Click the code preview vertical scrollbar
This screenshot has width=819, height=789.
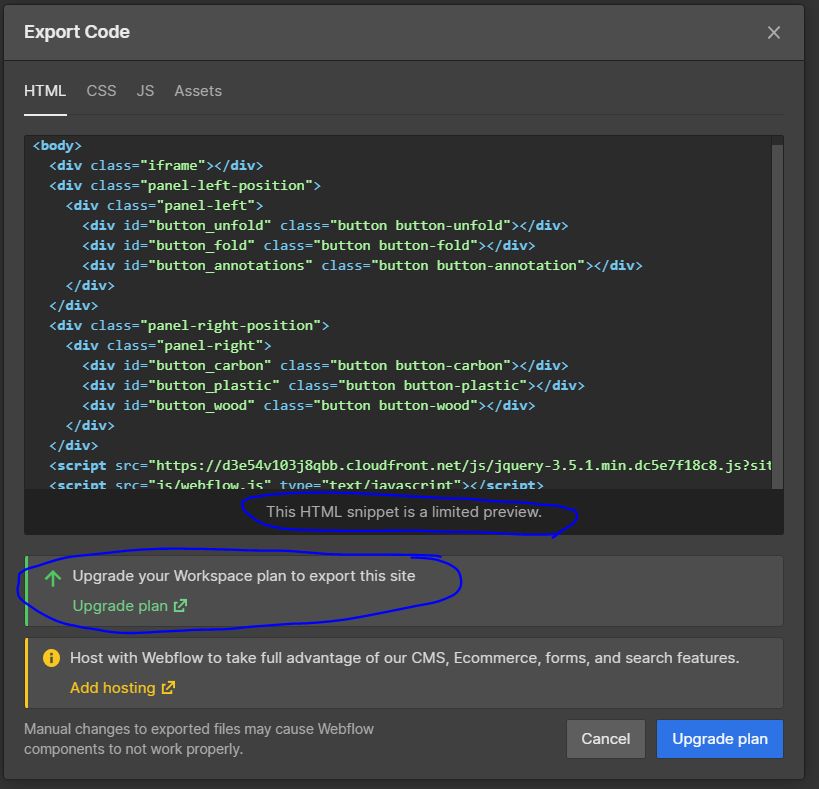[777, 316]
